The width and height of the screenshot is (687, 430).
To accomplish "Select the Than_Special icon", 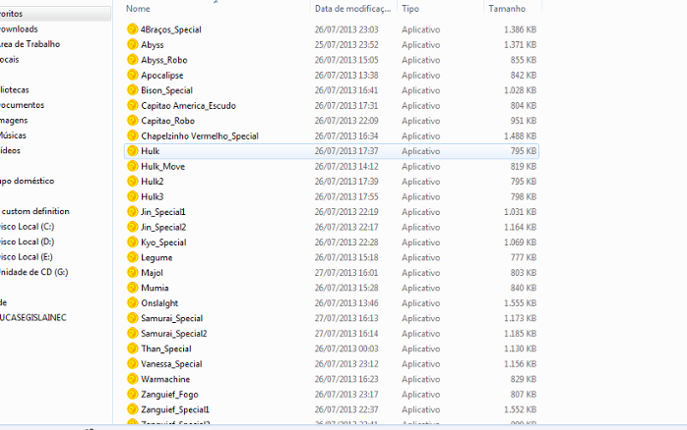I will pos(132,348).
